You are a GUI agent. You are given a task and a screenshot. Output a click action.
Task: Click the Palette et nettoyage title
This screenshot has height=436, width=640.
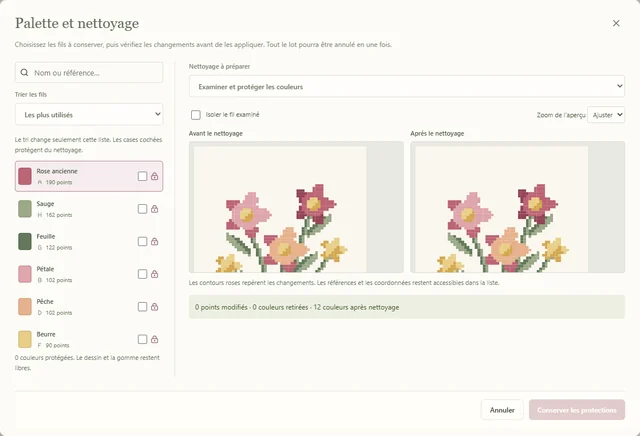tap(77, 23)
